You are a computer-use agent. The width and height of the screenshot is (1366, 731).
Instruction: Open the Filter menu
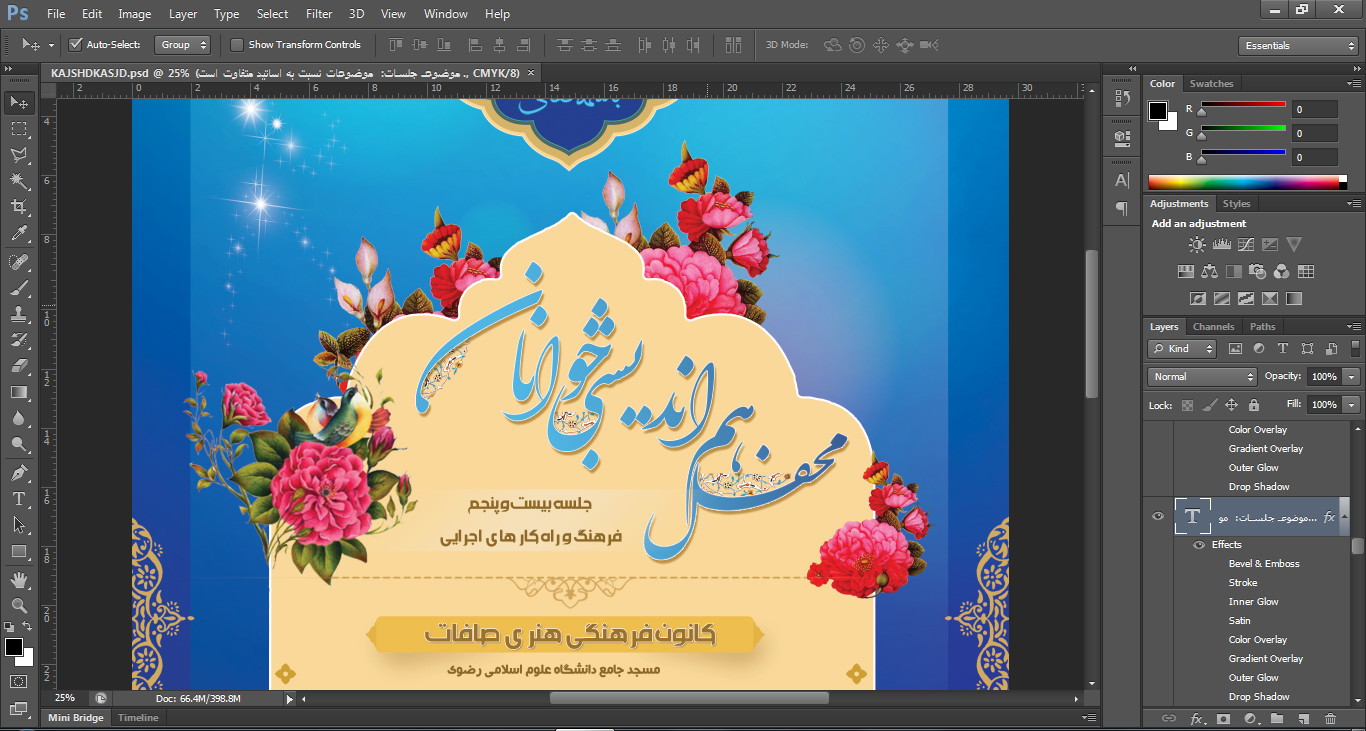(319, 14)
